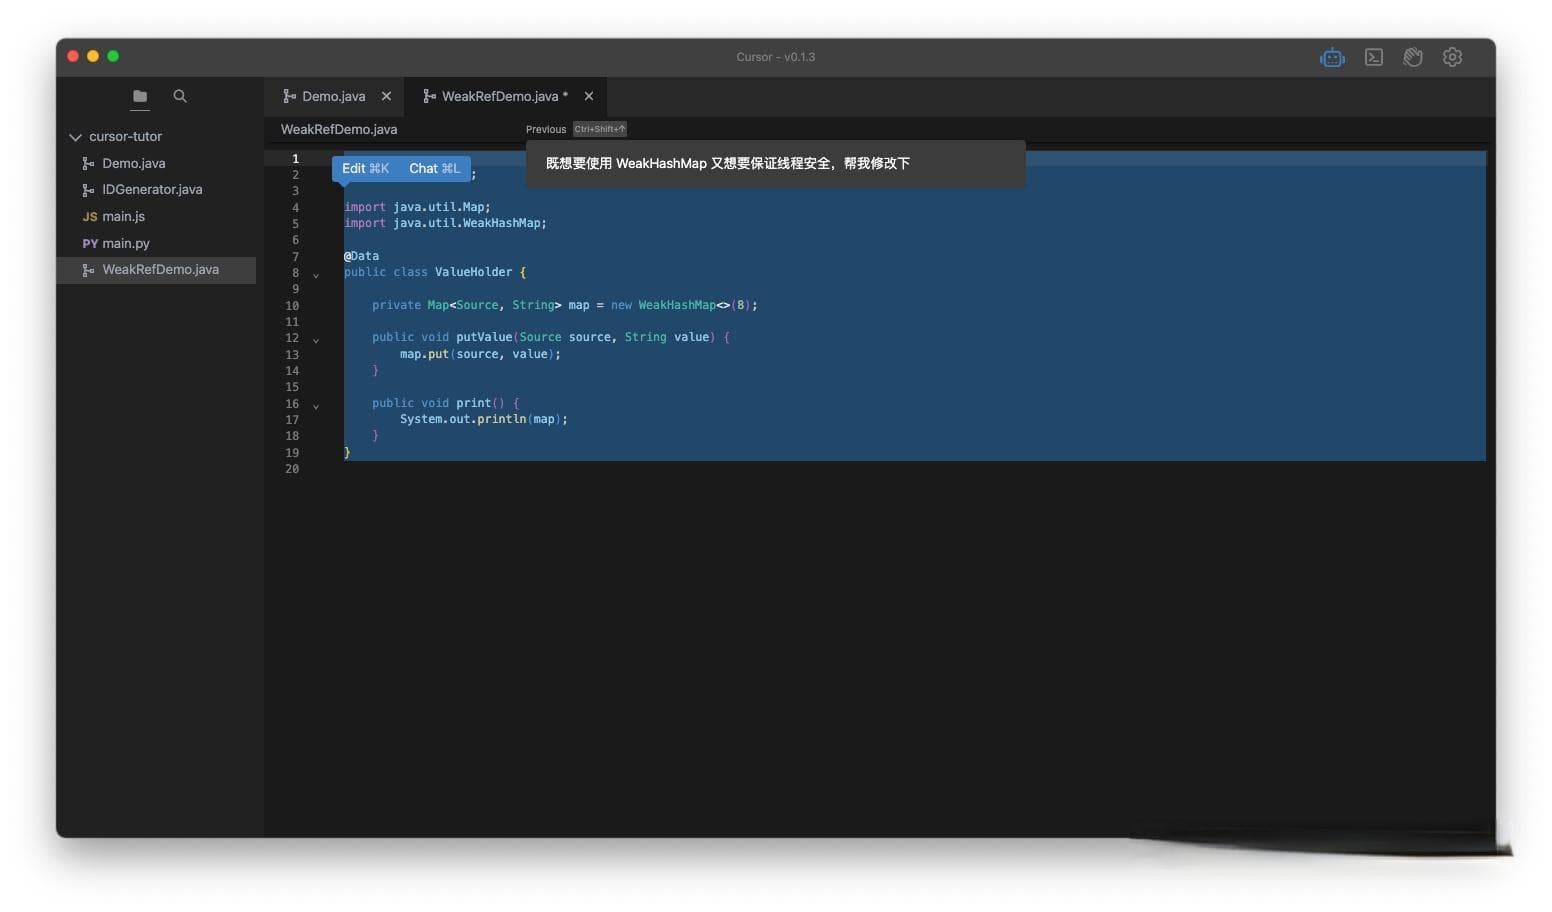The width and height of the screenshot is (1552, 912).
Task: Click the WeakRefDemo.java breadcrumb label
Action: tap(339, 129)
